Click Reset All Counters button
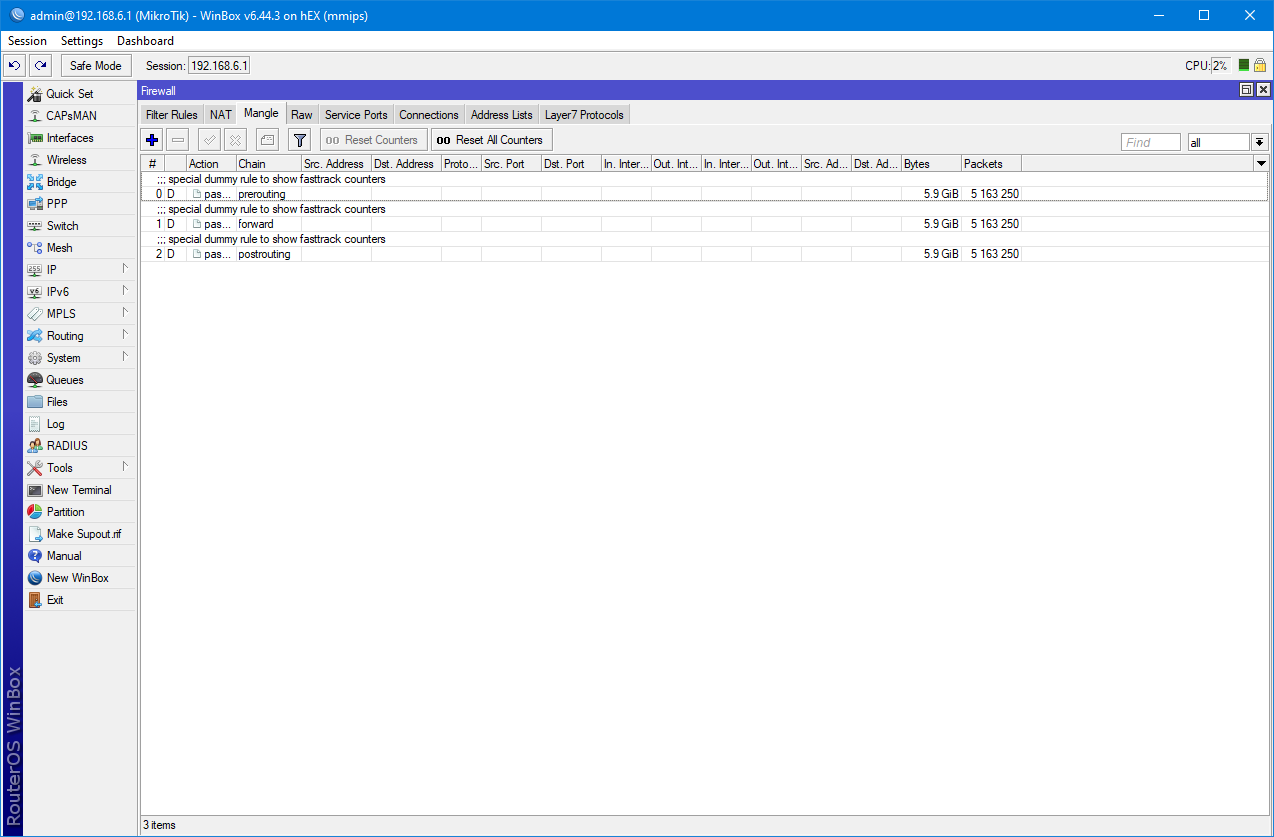Screen dimensions: 1274x837 click(491, 140)
